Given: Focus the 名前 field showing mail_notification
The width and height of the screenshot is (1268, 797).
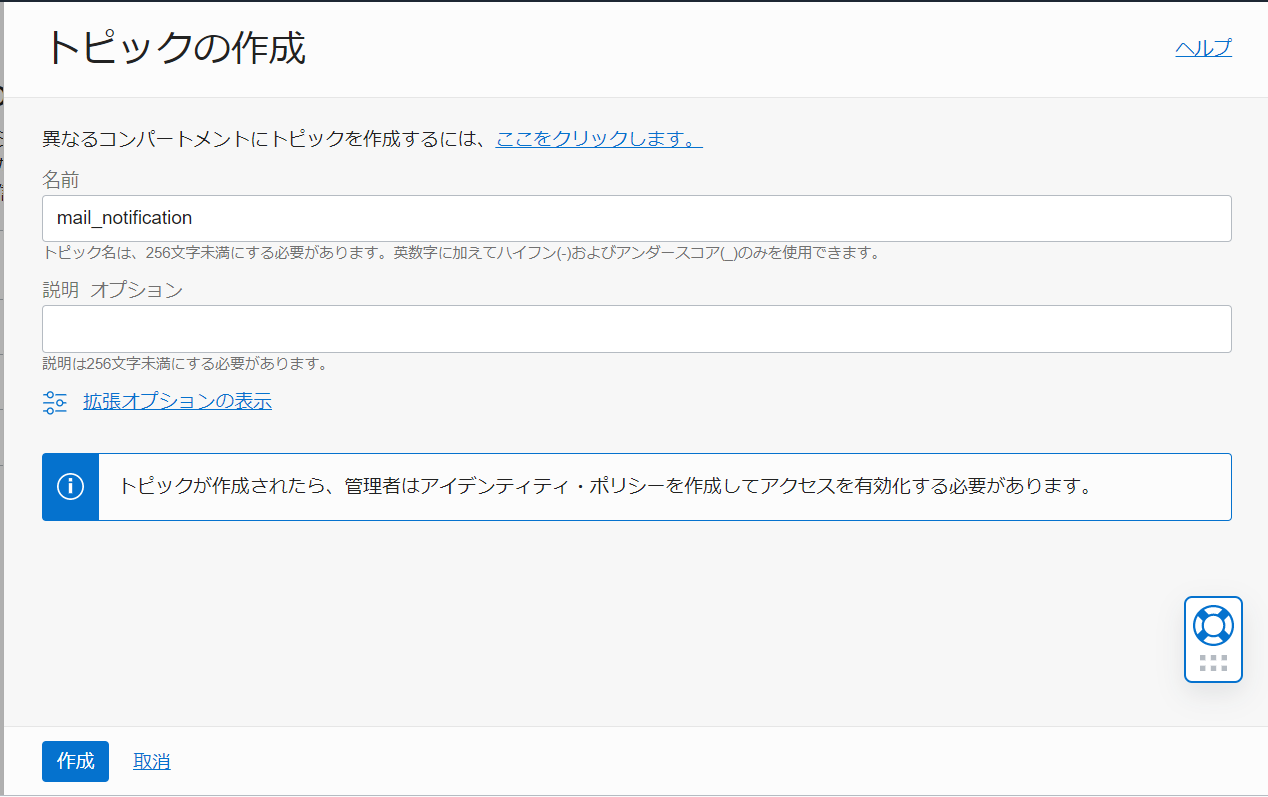Looking at the screenshot, I should [636, 218].
